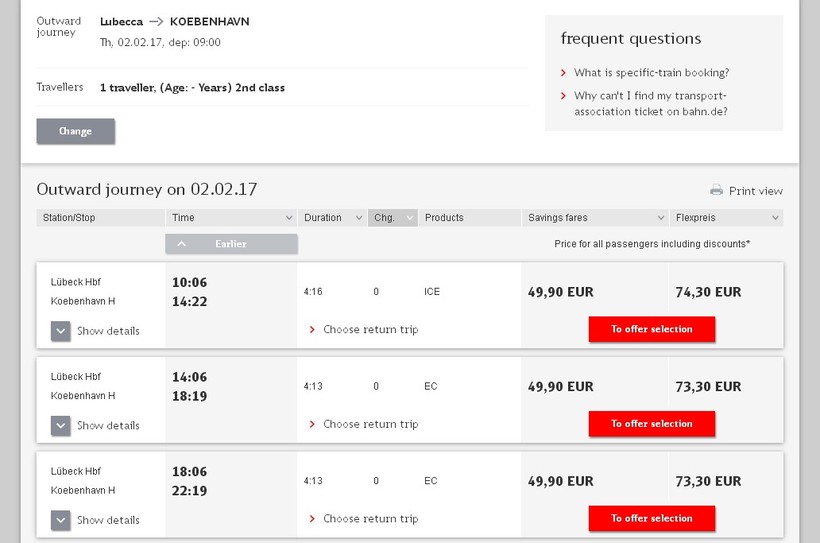The image size is (820, 543).
Task: Sort results by Savings fares column
Action: [595, 217]
